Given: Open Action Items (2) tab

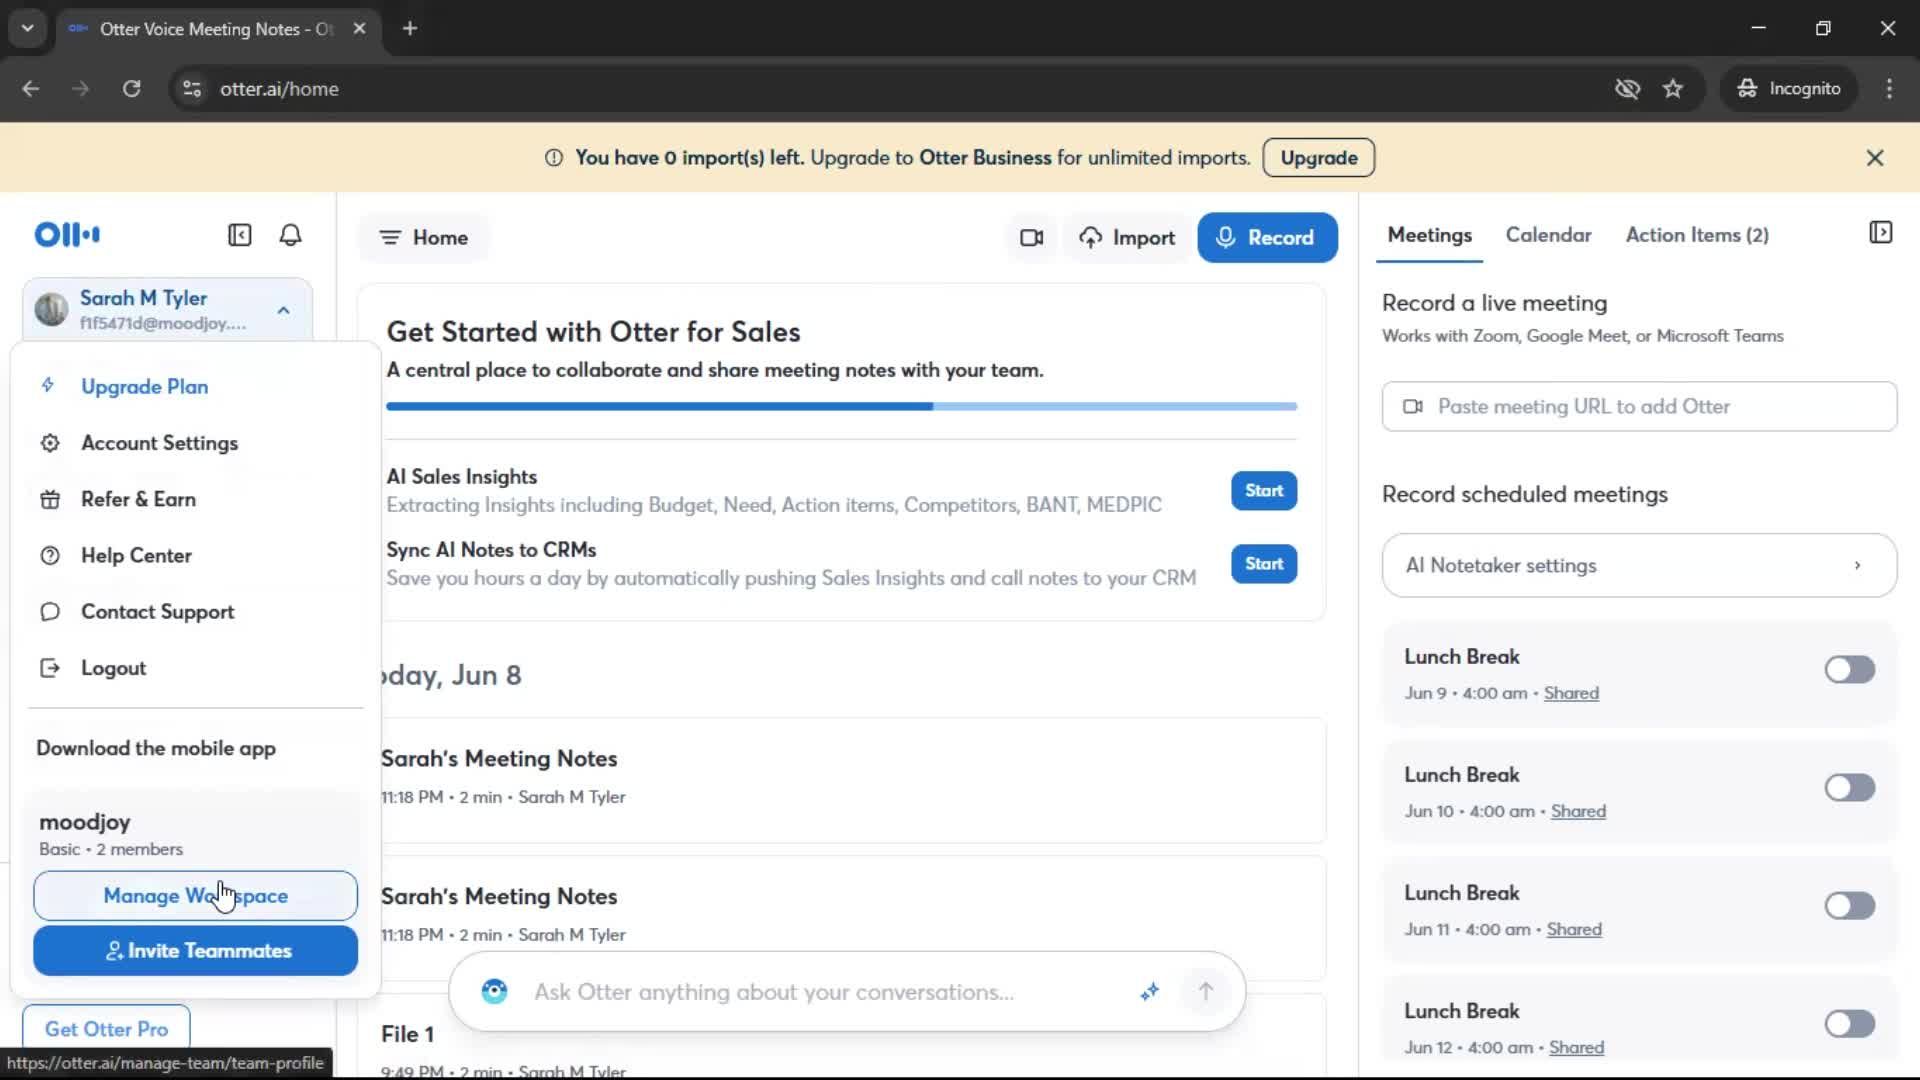Looking at the screenshot, I should [1697, 235].
